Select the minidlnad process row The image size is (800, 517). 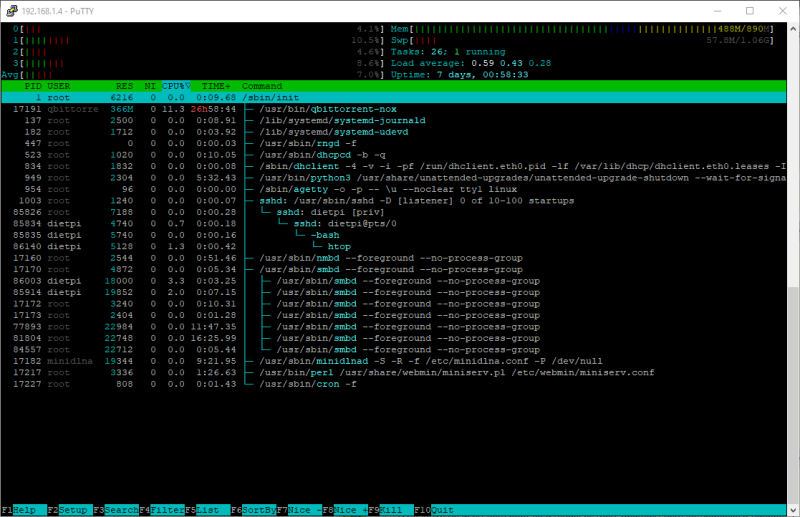[393, 361]
